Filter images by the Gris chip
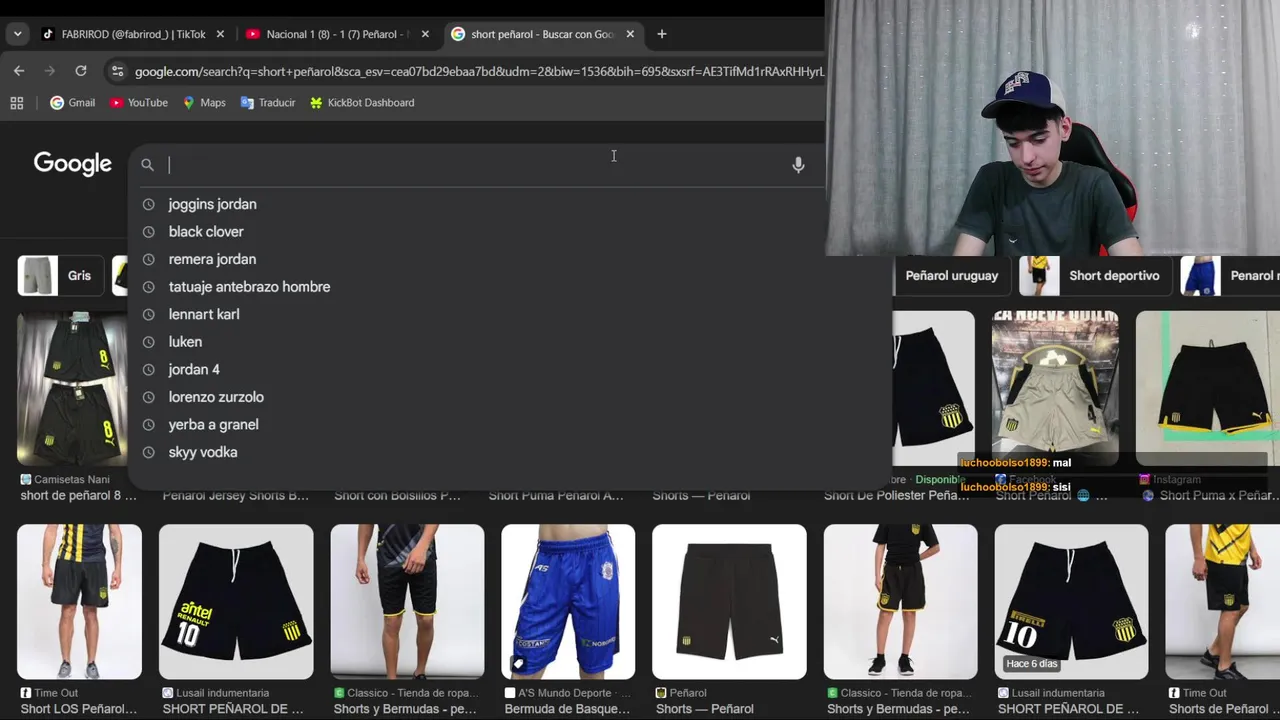Screen dimensions: 1280x720 click(60, 276)
